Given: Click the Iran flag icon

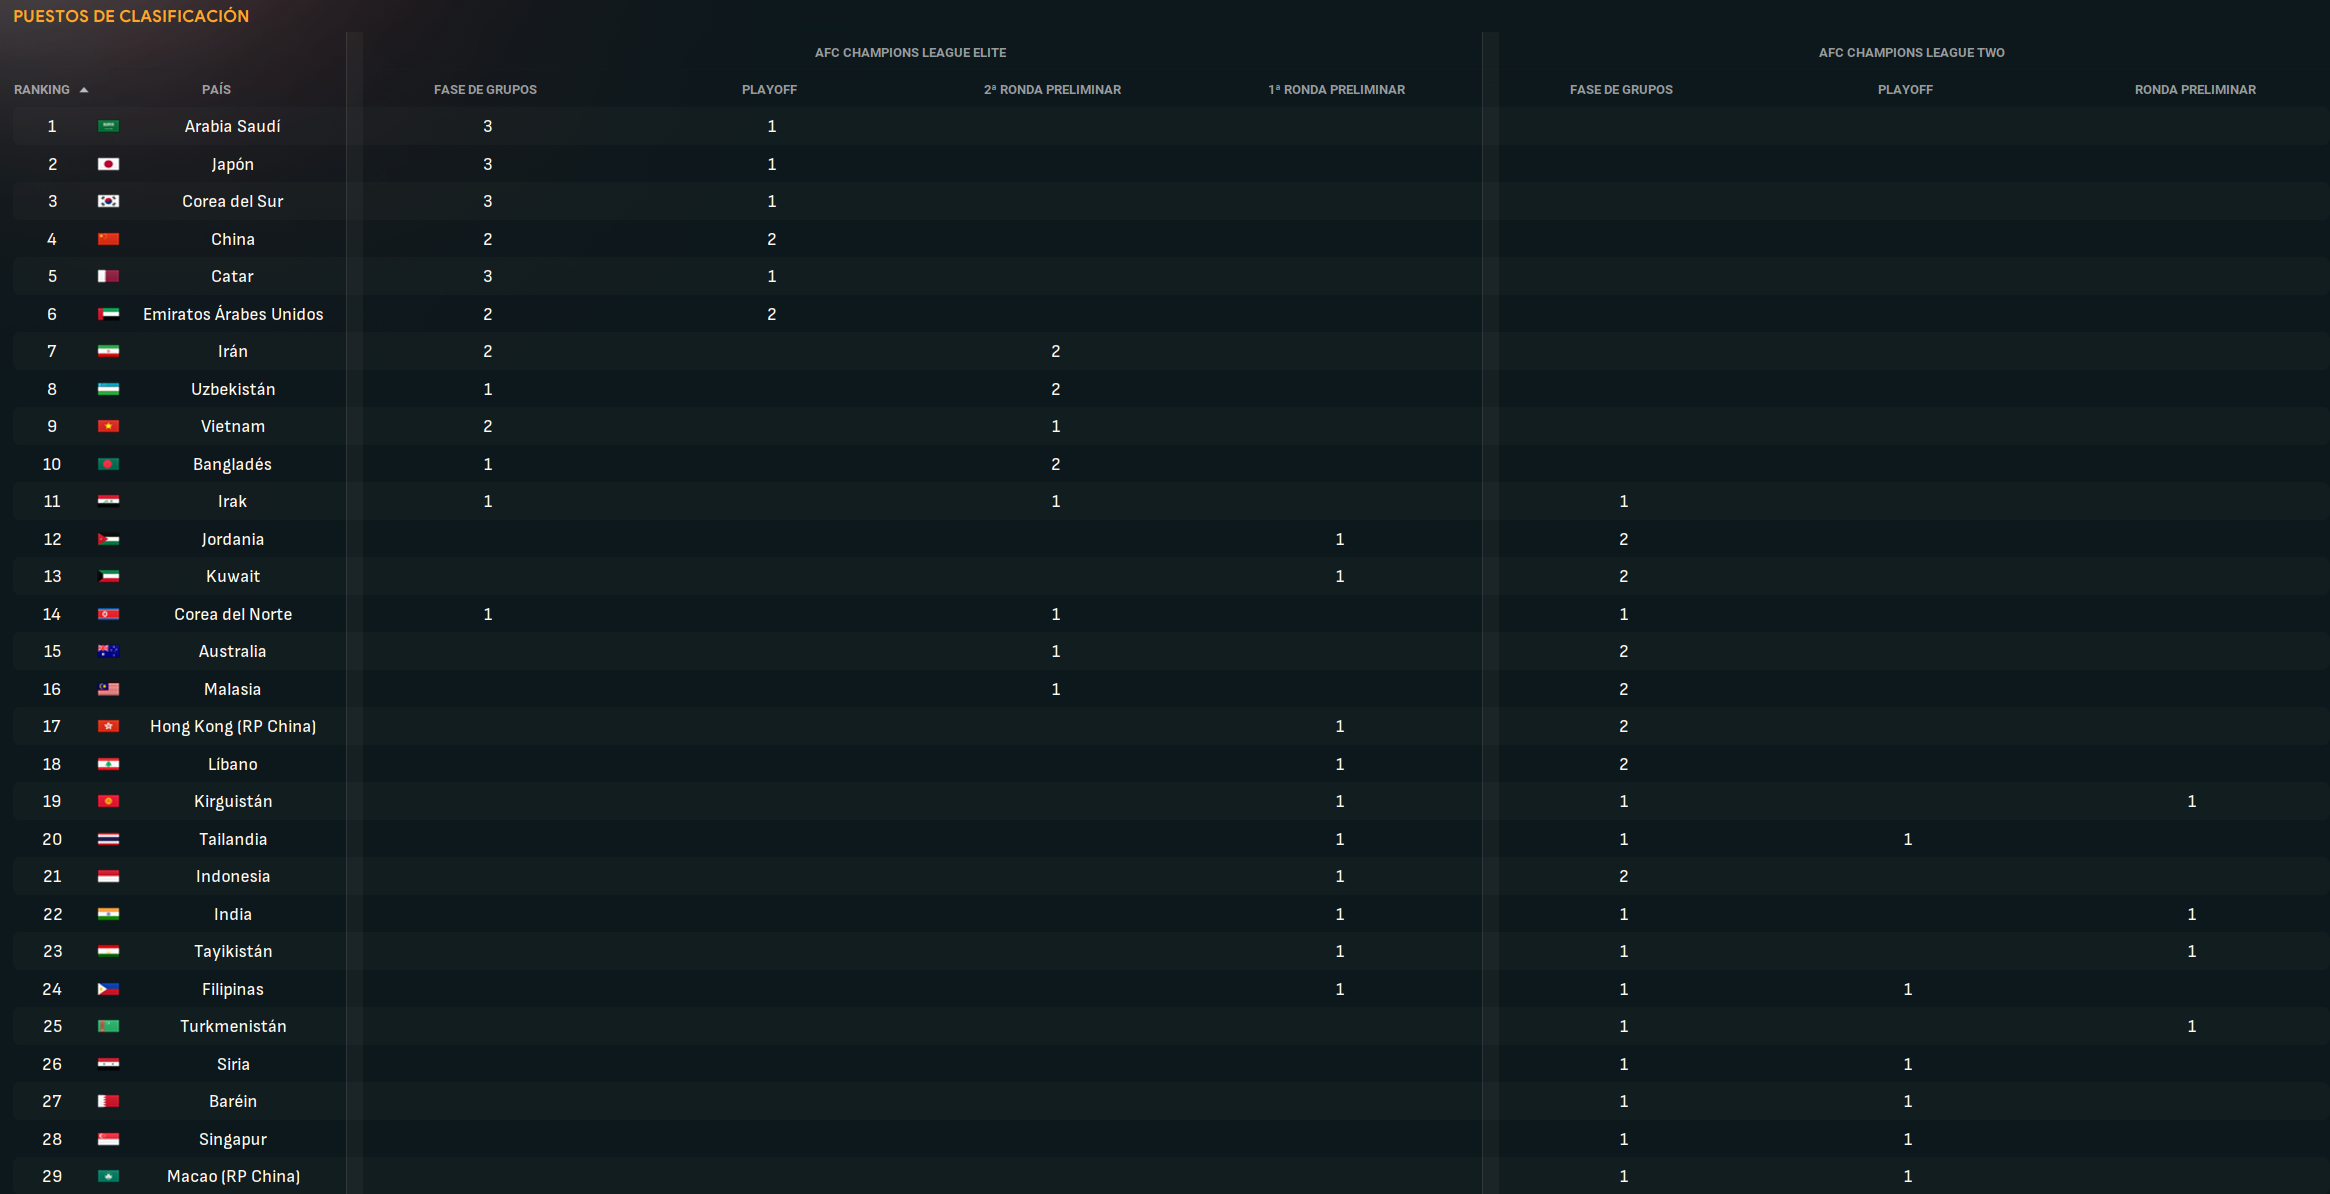Looking at the screenshot, I should click(x=108, y=351).
